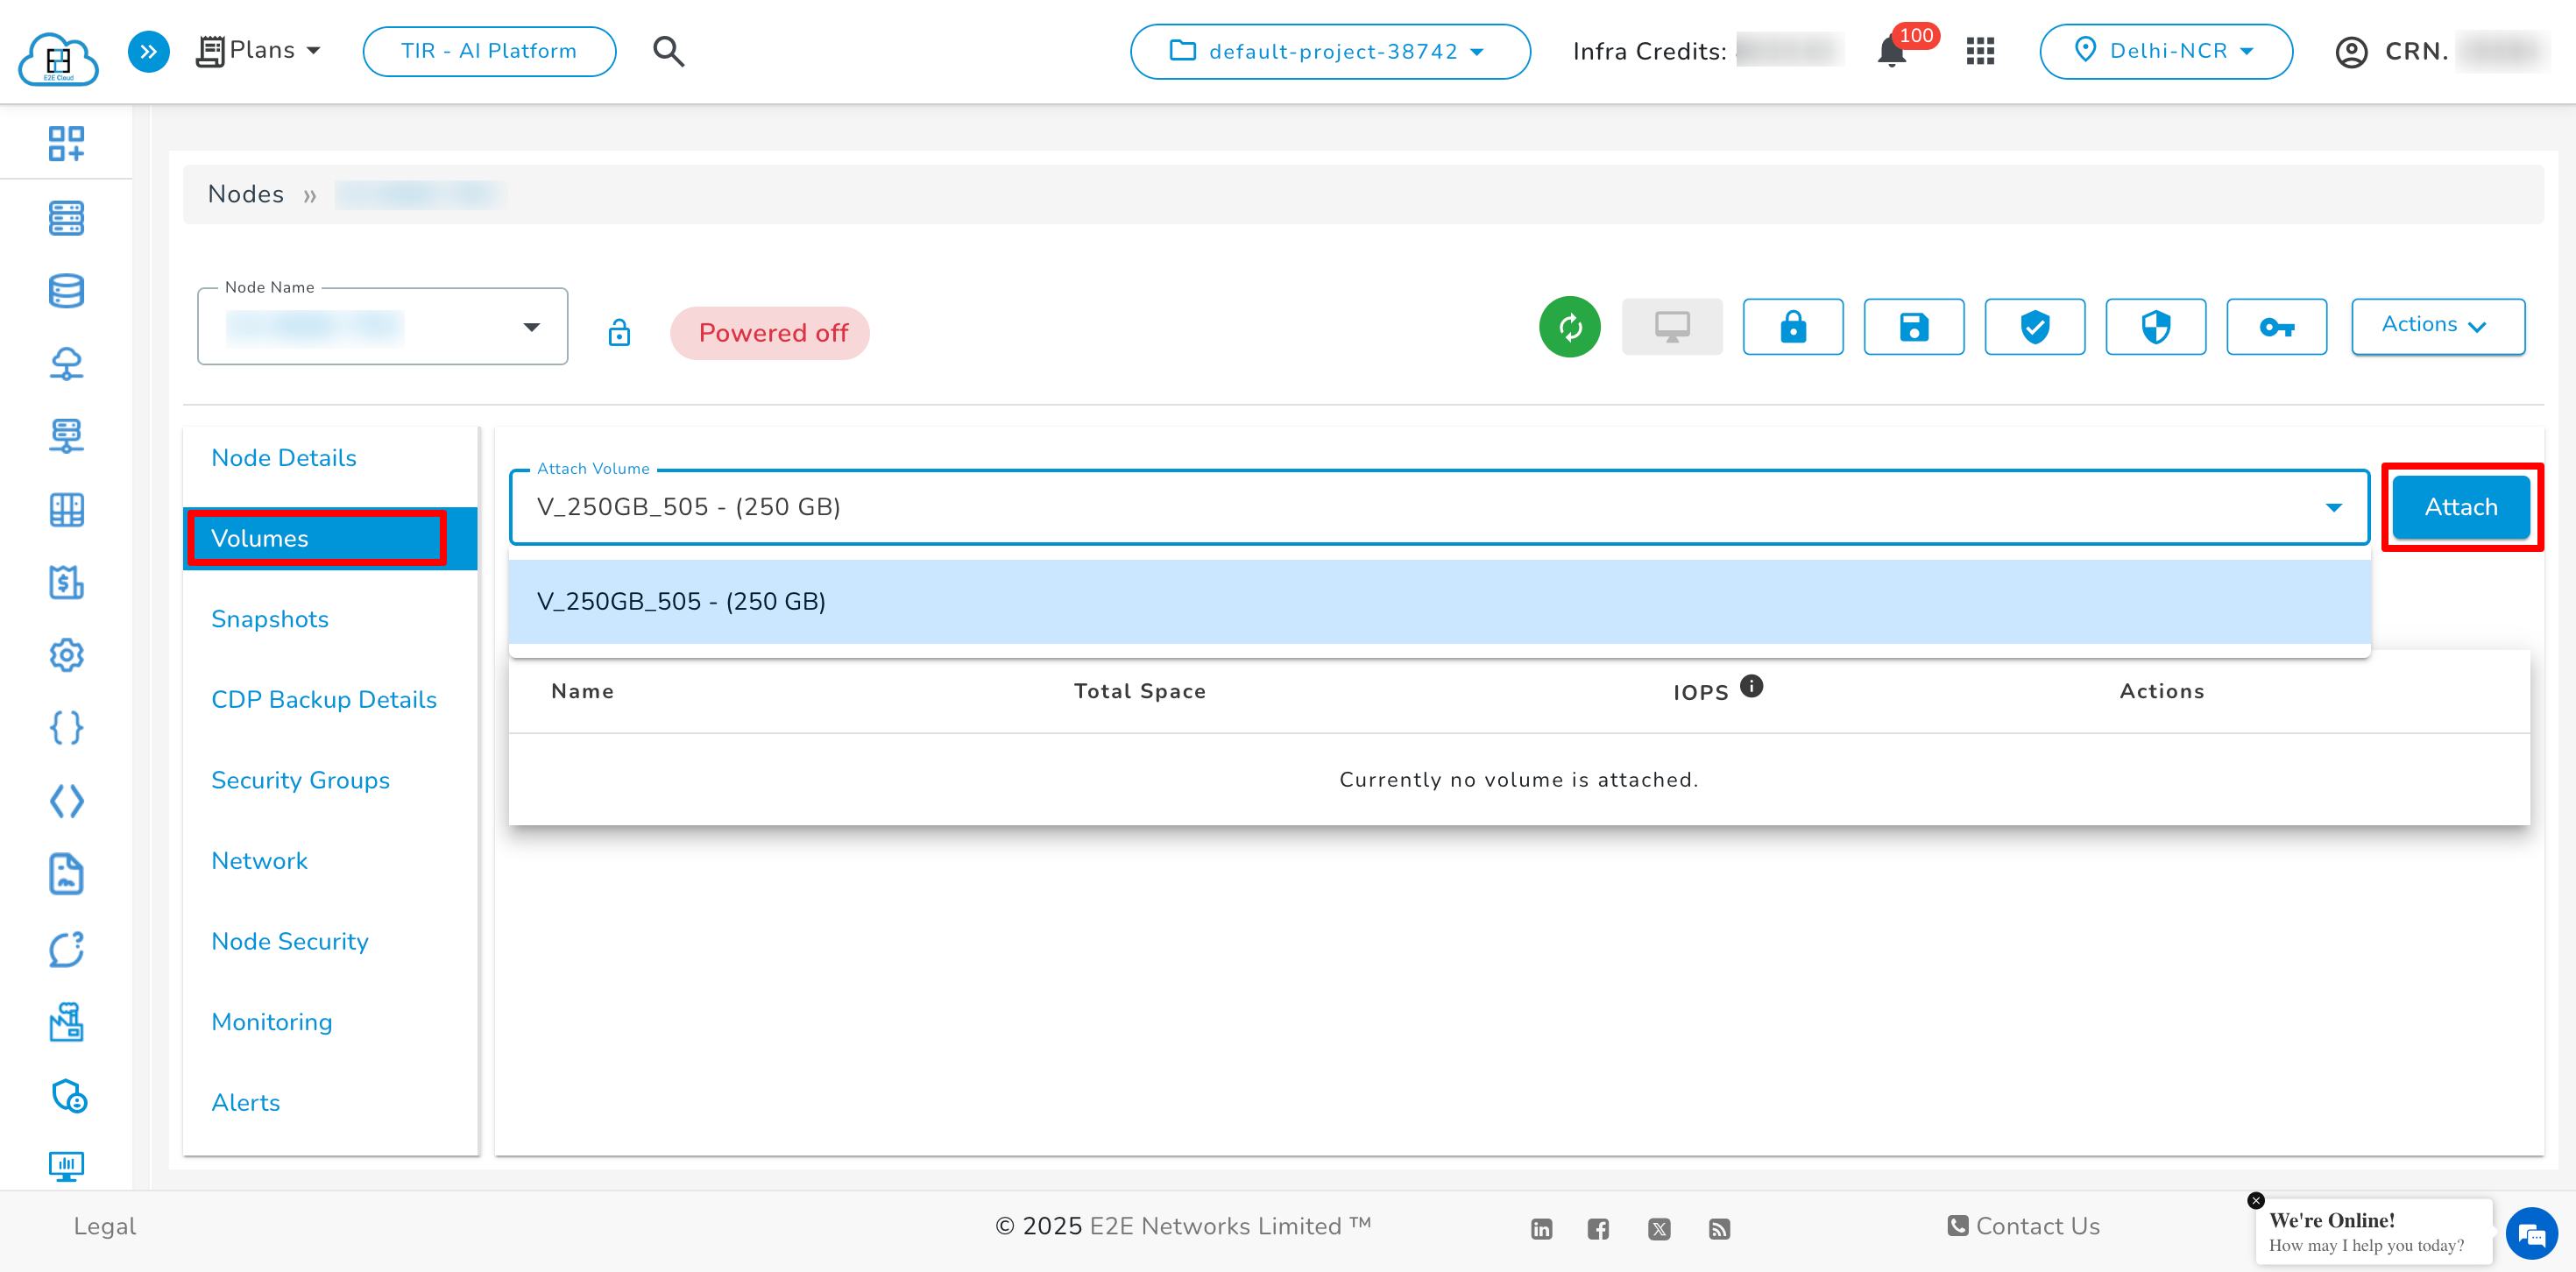Click the lock node icon button
2576x1272 pixels.
pyautogui.click(x=1792, y=327)
